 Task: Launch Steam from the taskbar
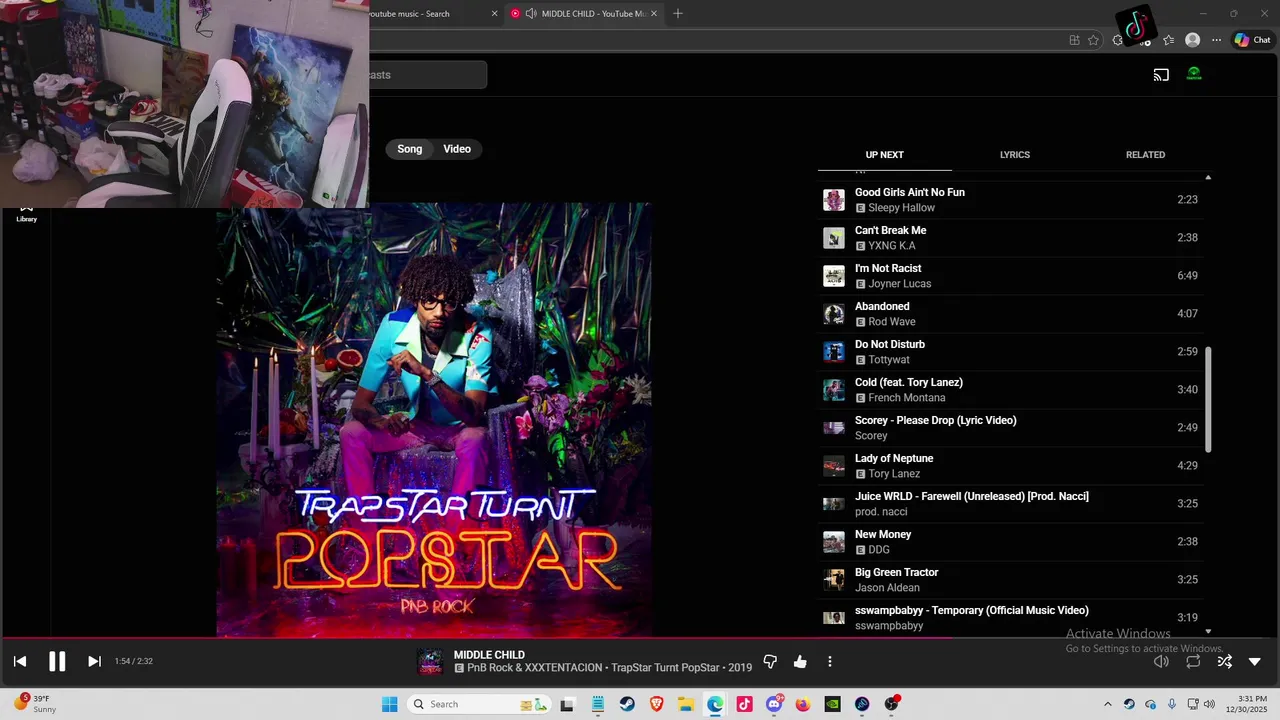point(627,704)
